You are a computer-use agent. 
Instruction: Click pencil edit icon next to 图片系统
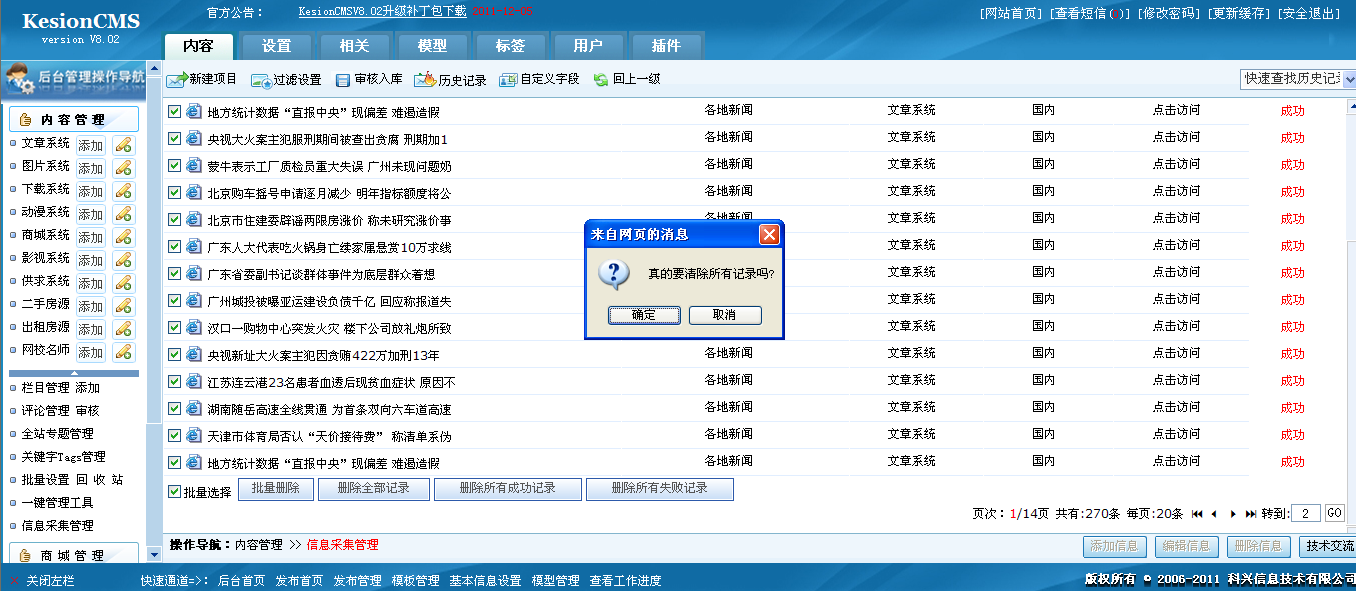click(123, 167)
